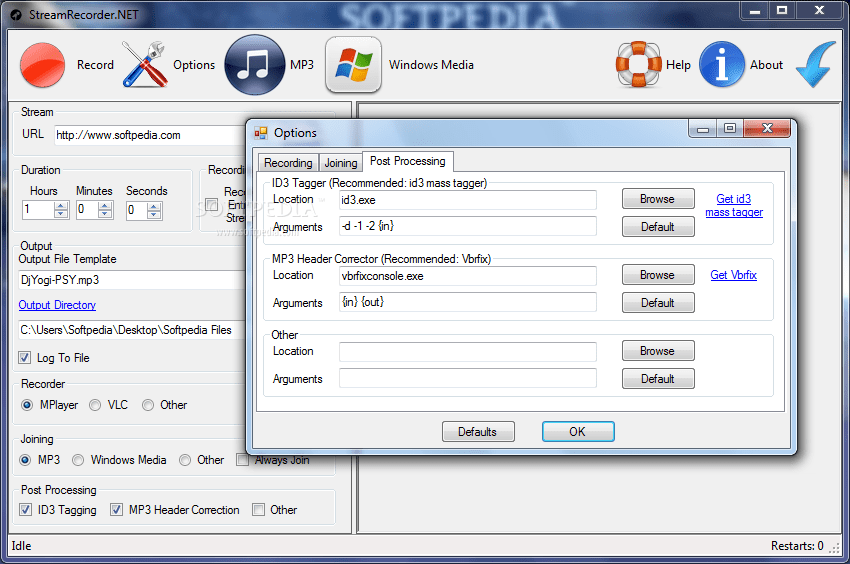Select the Post Processing tab

pyautogui.click(x=408, y=161)
